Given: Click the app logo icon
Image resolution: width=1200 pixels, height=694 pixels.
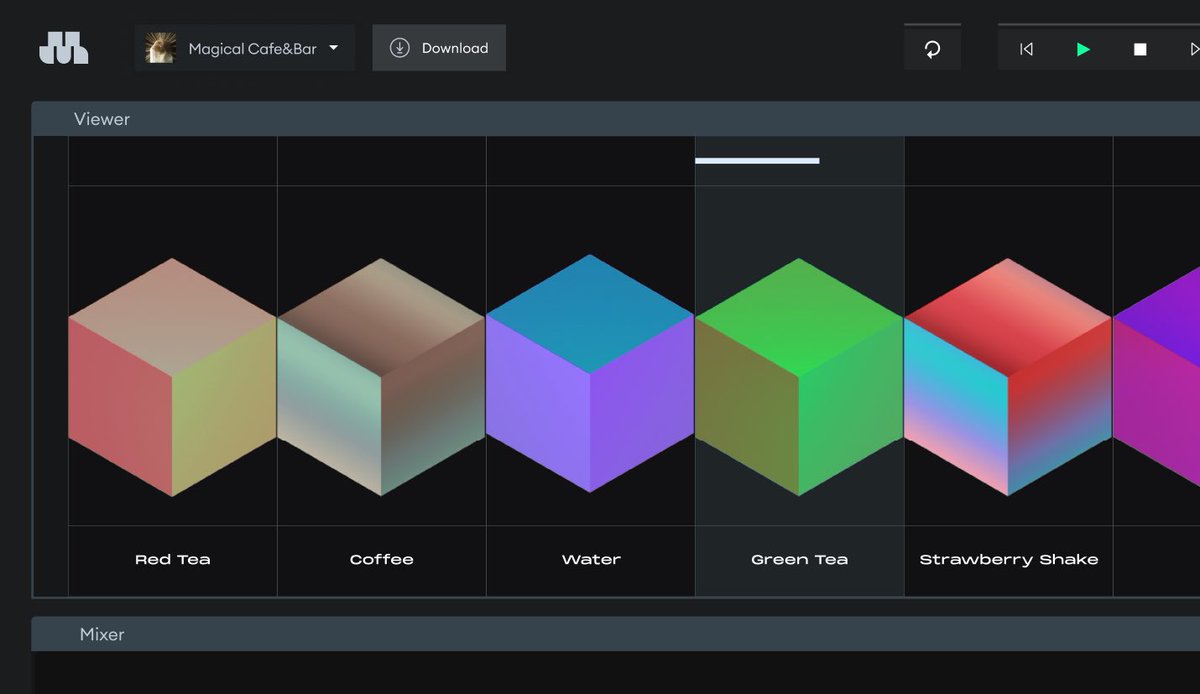Looking at the screenshot, I should 63,48.
